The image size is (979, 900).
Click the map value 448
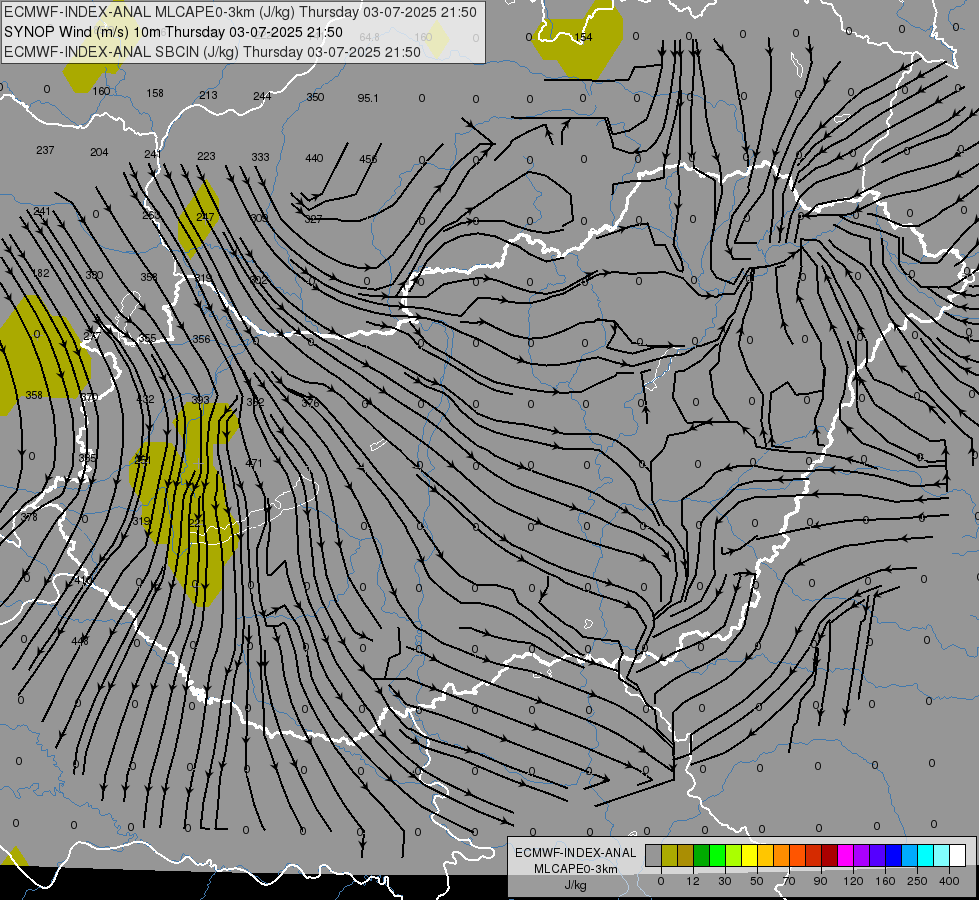(80, 641)
